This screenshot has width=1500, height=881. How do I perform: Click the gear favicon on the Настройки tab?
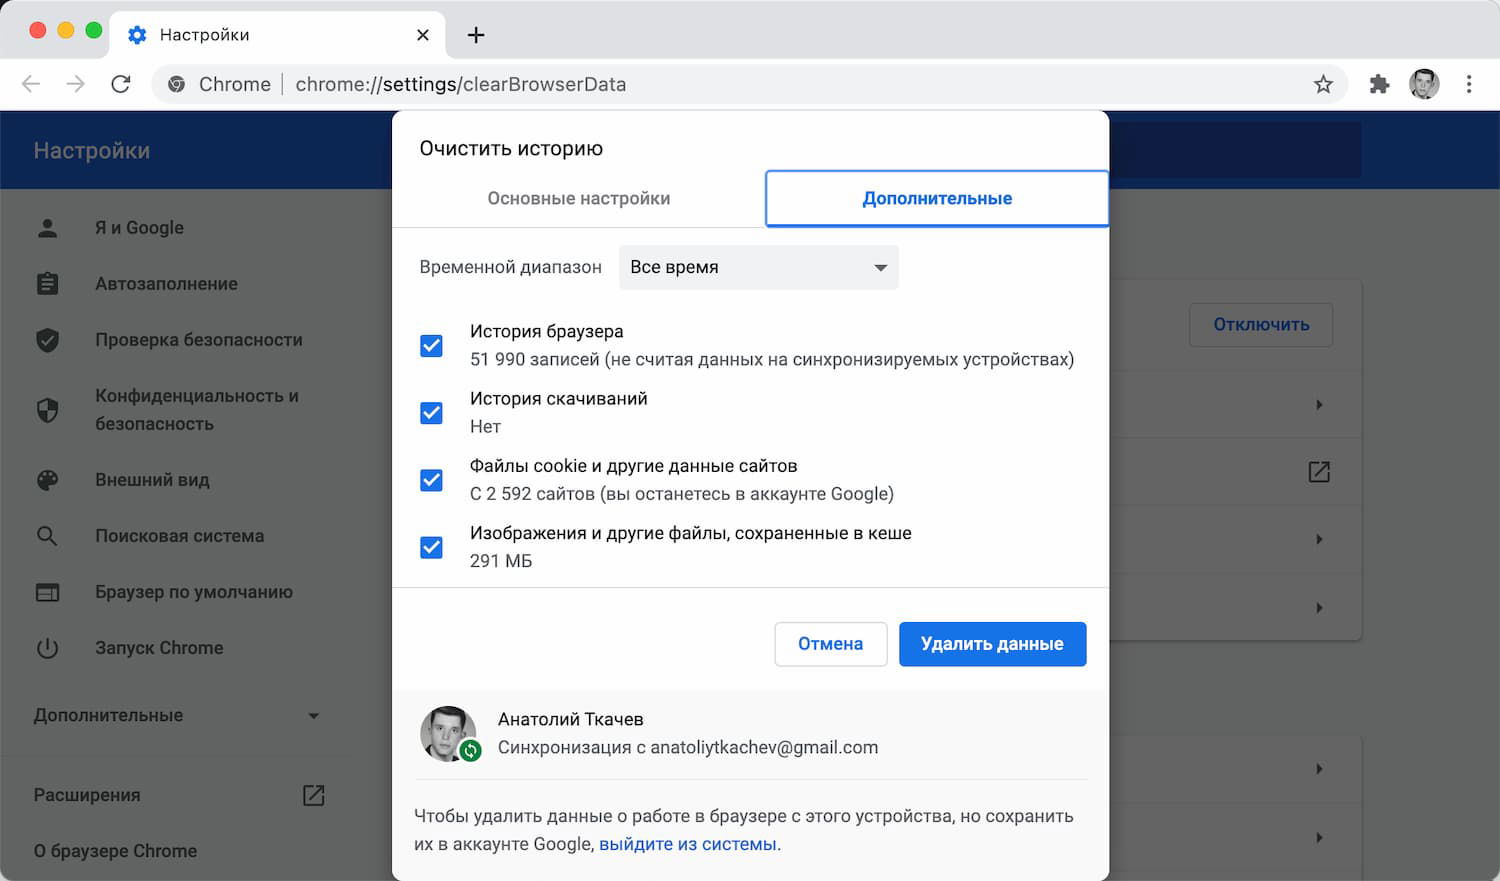(x=138, y=35)
